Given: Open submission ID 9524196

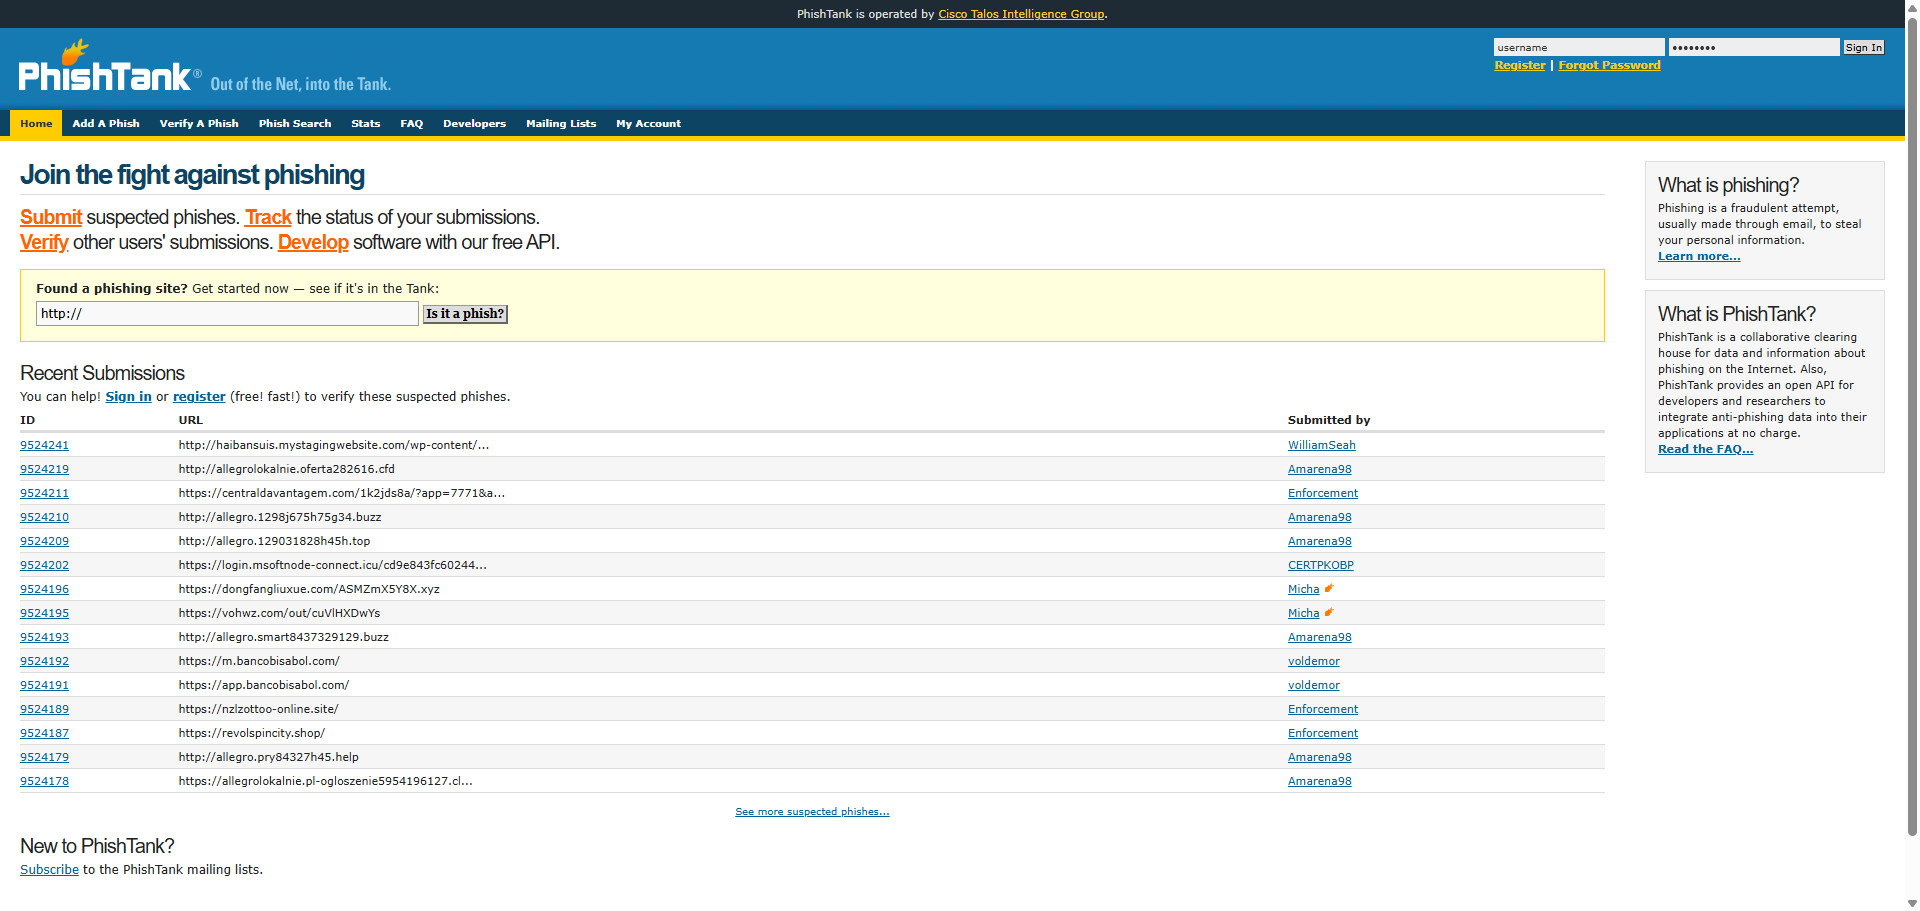Looking at the screenshot, I should pyautogui.click(x=44, y=589).
